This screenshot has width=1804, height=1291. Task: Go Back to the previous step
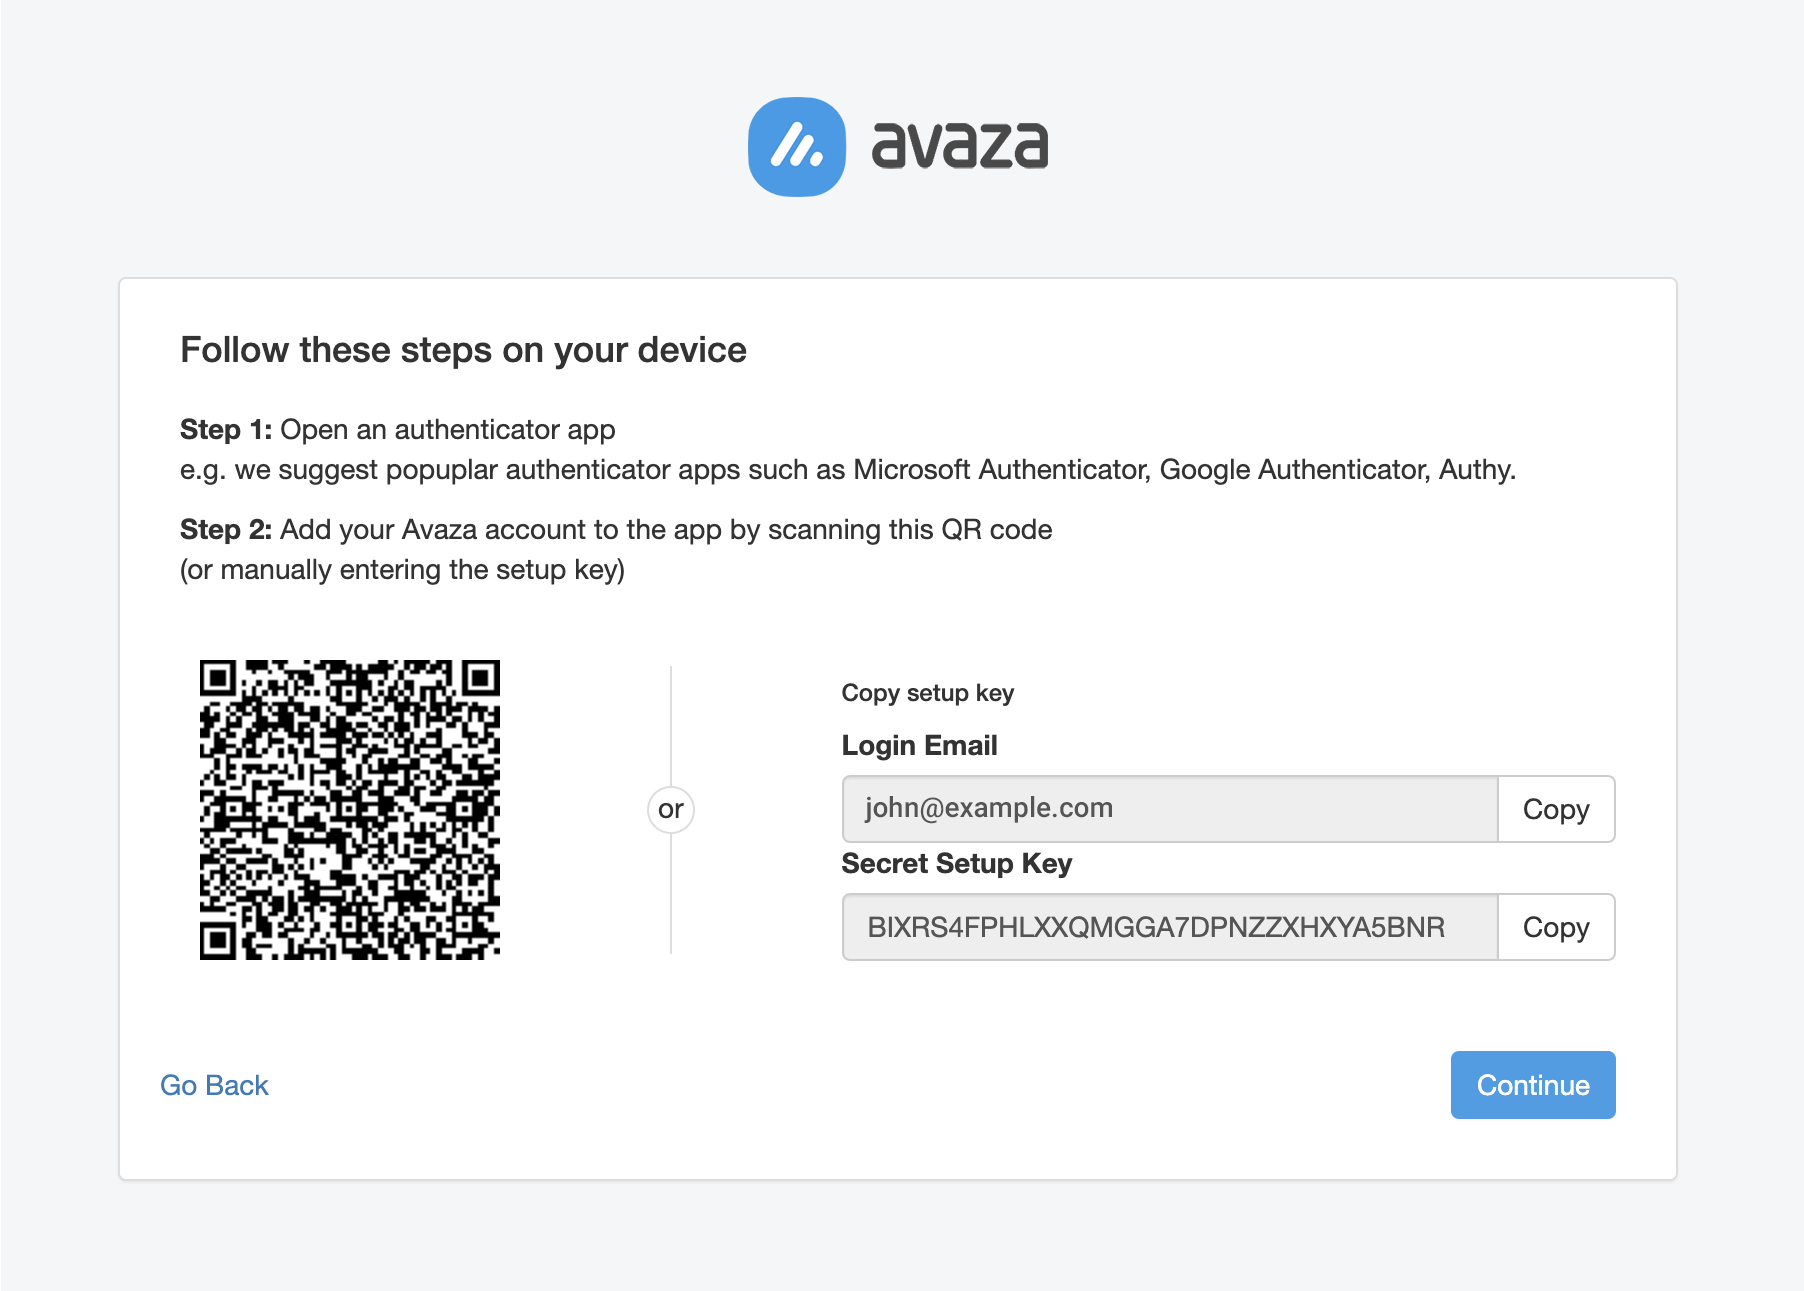(x=214, y=1085)
